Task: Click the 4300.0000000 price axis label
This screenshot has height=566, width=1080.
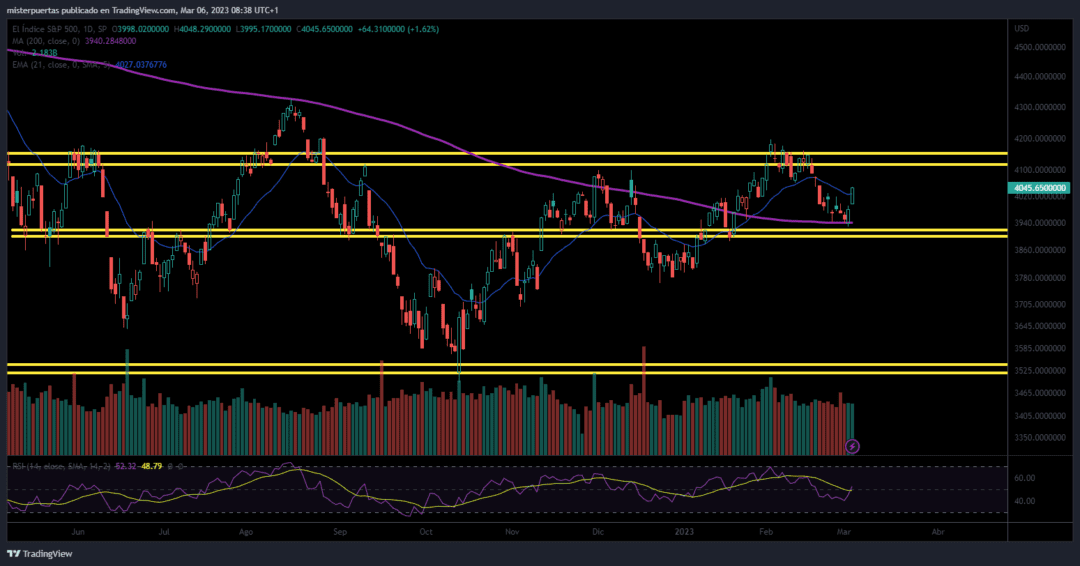Action: pyautogui.click(x=1040, y=107)
